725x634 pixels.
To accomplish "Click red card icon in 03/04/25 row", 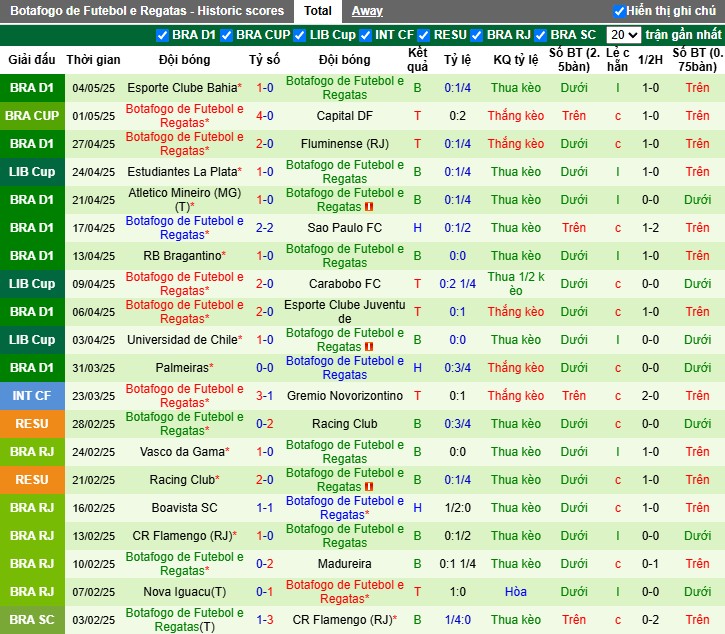I will 369,347.
